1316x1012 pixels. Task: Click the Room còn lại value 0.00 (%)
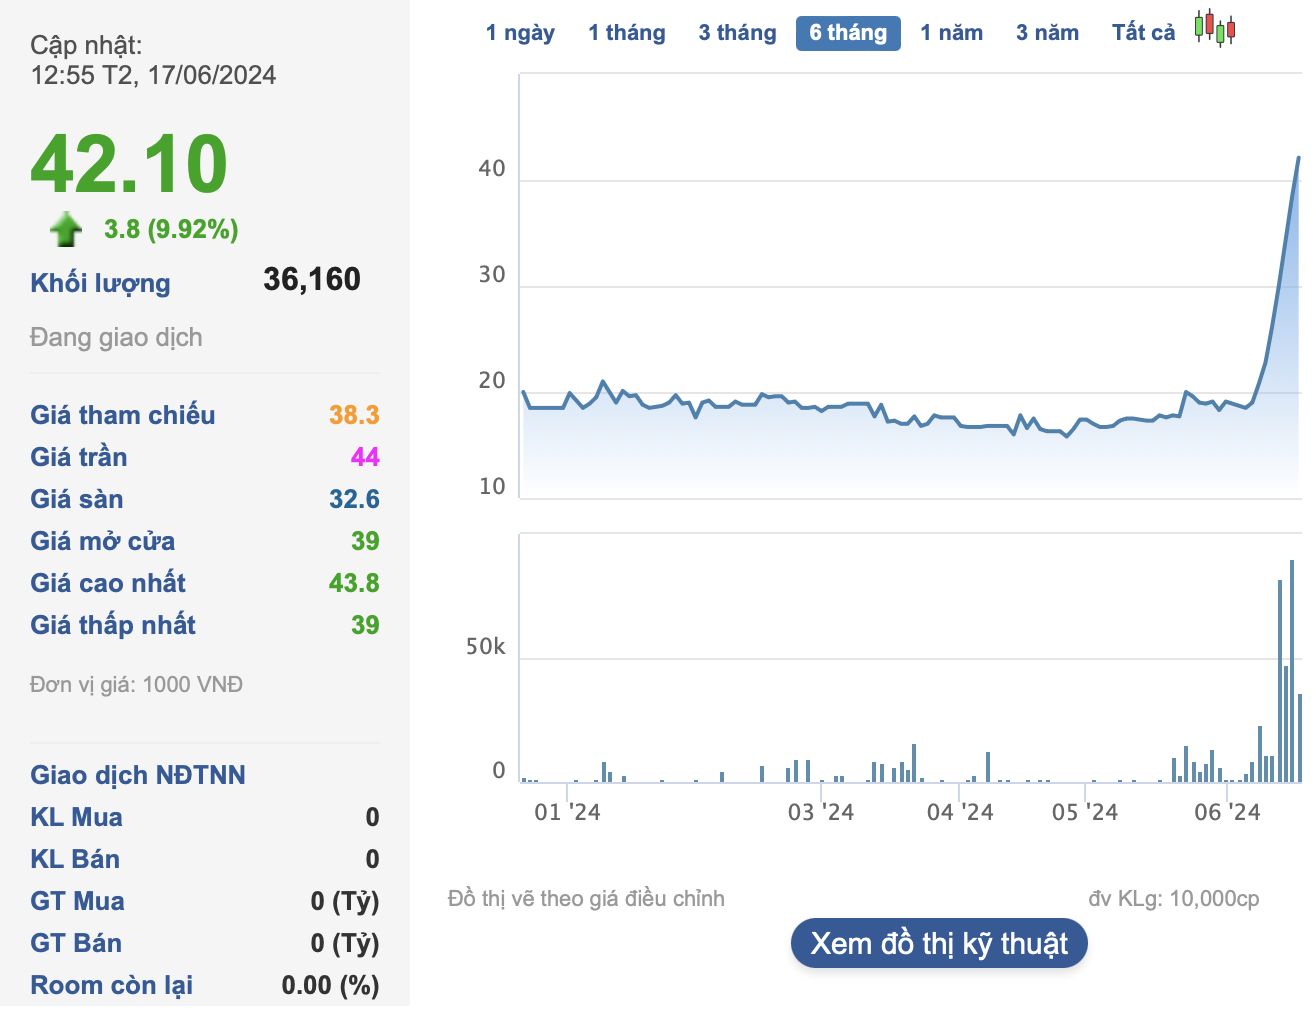pyautogui.click(x=330, y=985)
